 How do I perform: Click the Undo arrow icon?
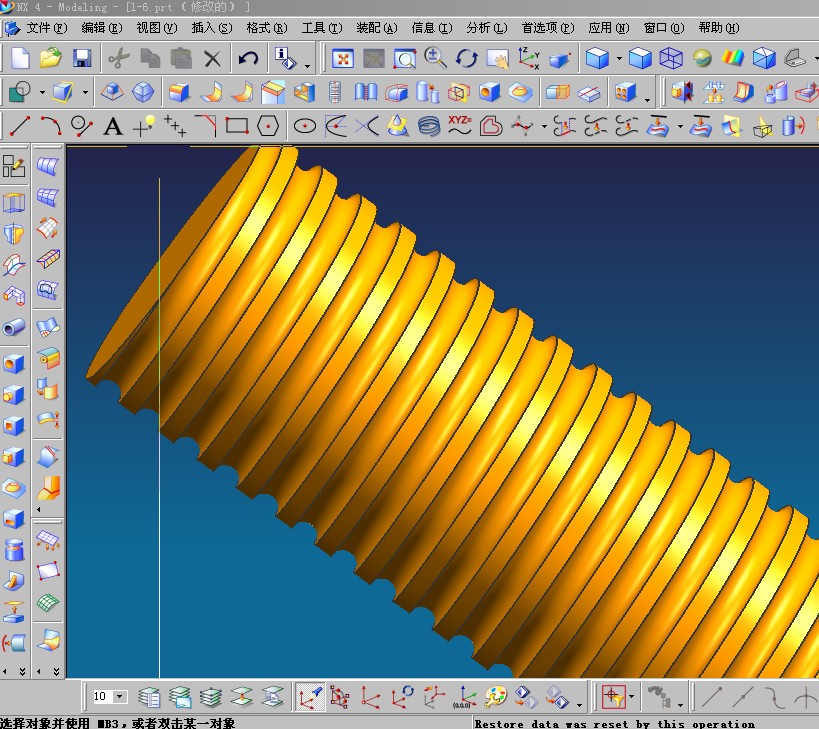pyautogui.click(x=248, y=58)
